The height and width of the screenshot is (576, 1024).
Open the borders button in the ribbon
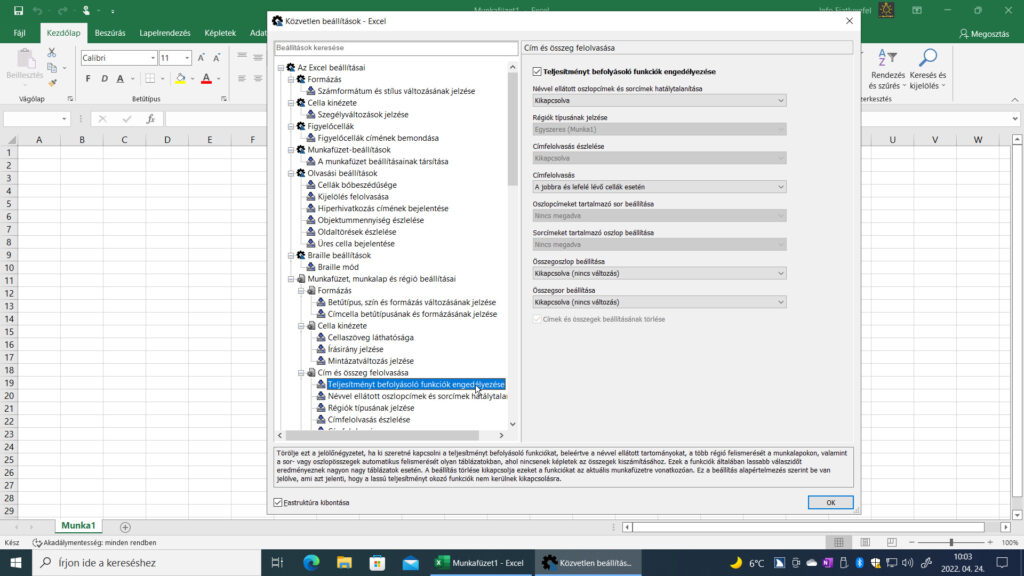150,79
